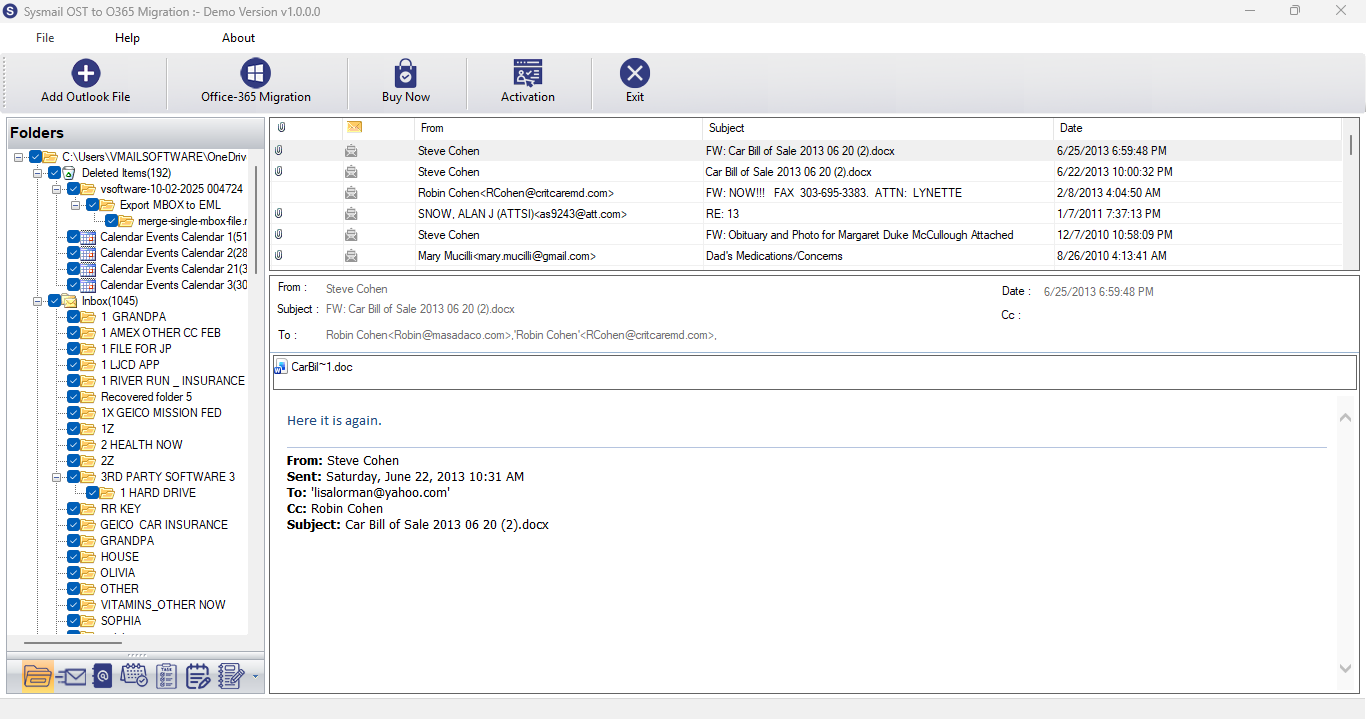Open the calendar view icon
Screen dimensions: 1366x720
[134, 676]
